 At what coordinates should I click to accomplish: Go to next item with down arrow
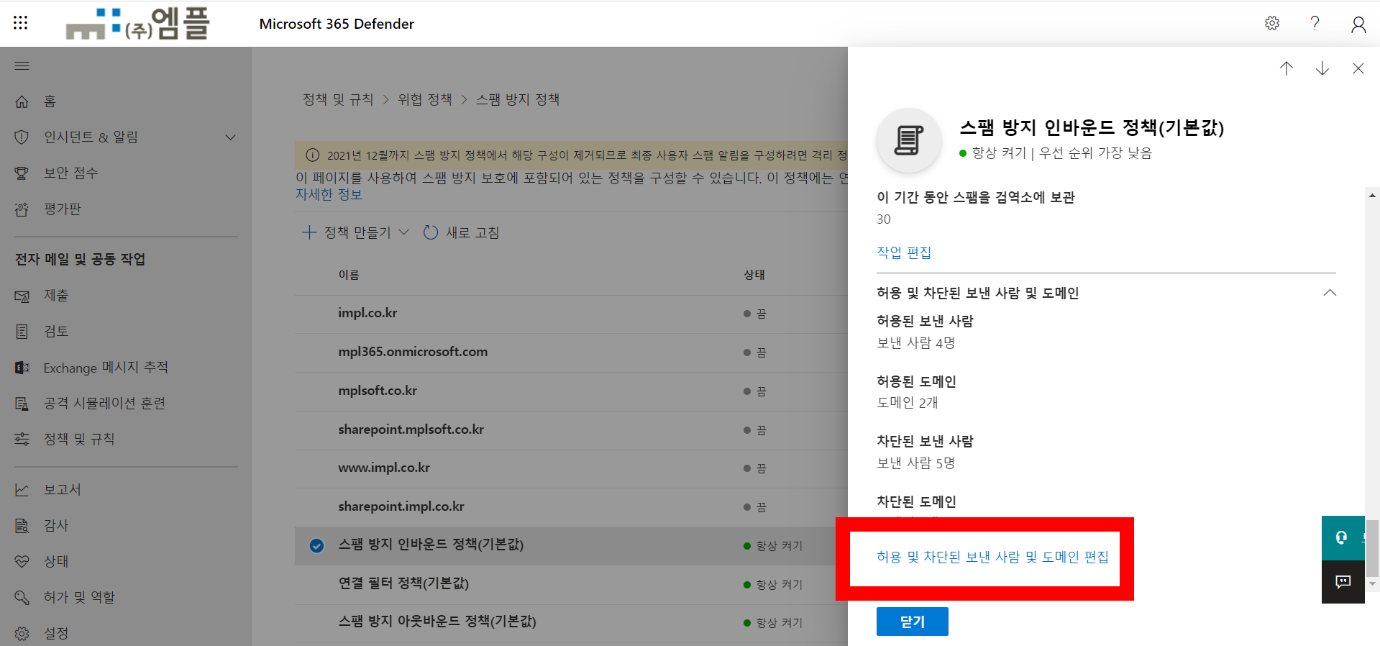[1322, 68]
